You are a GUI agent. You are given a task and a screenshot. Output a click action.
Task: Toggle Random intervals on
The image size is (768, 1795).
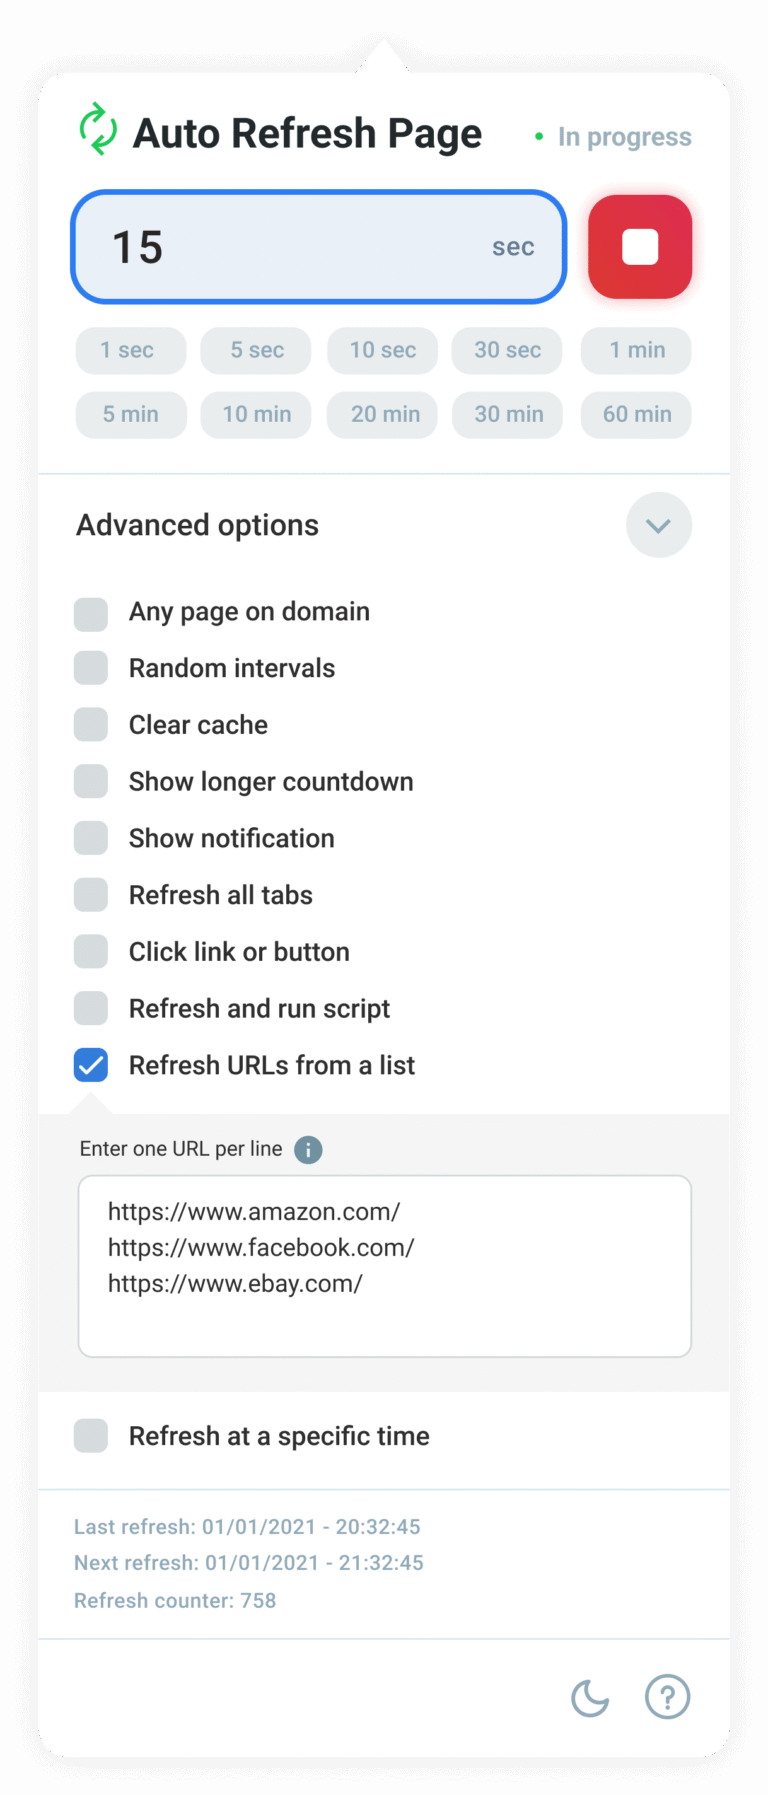91,667
